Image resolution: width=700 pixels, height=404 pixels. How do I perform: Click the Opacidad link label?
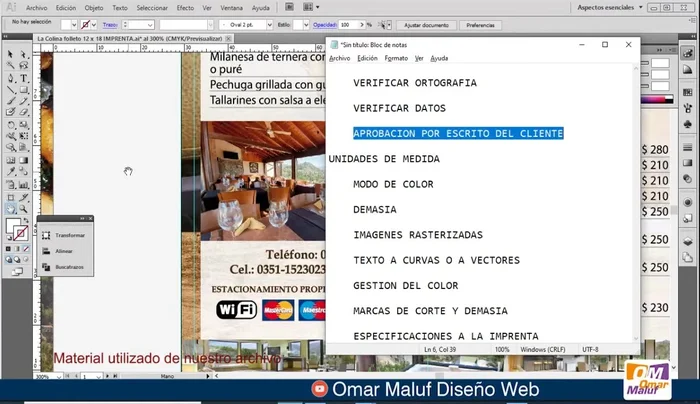(x=324, y=22)
